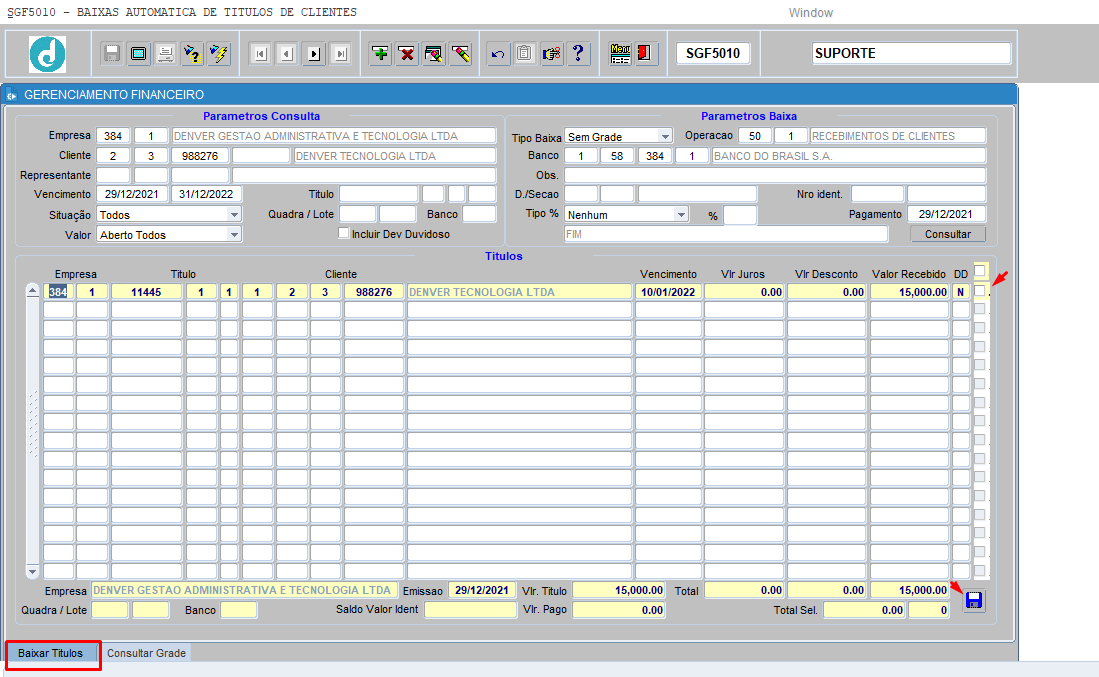Click the undo arrow toolbar icon

(498, 53)
